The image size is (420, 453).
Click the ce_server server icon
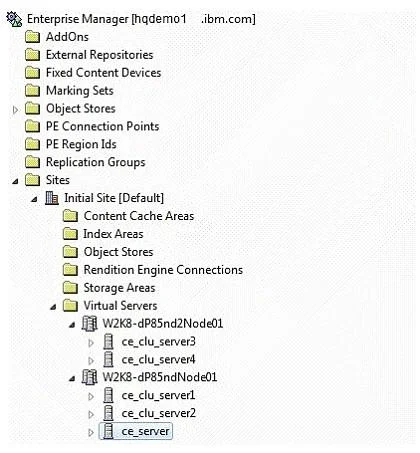[x=108, y=431]
